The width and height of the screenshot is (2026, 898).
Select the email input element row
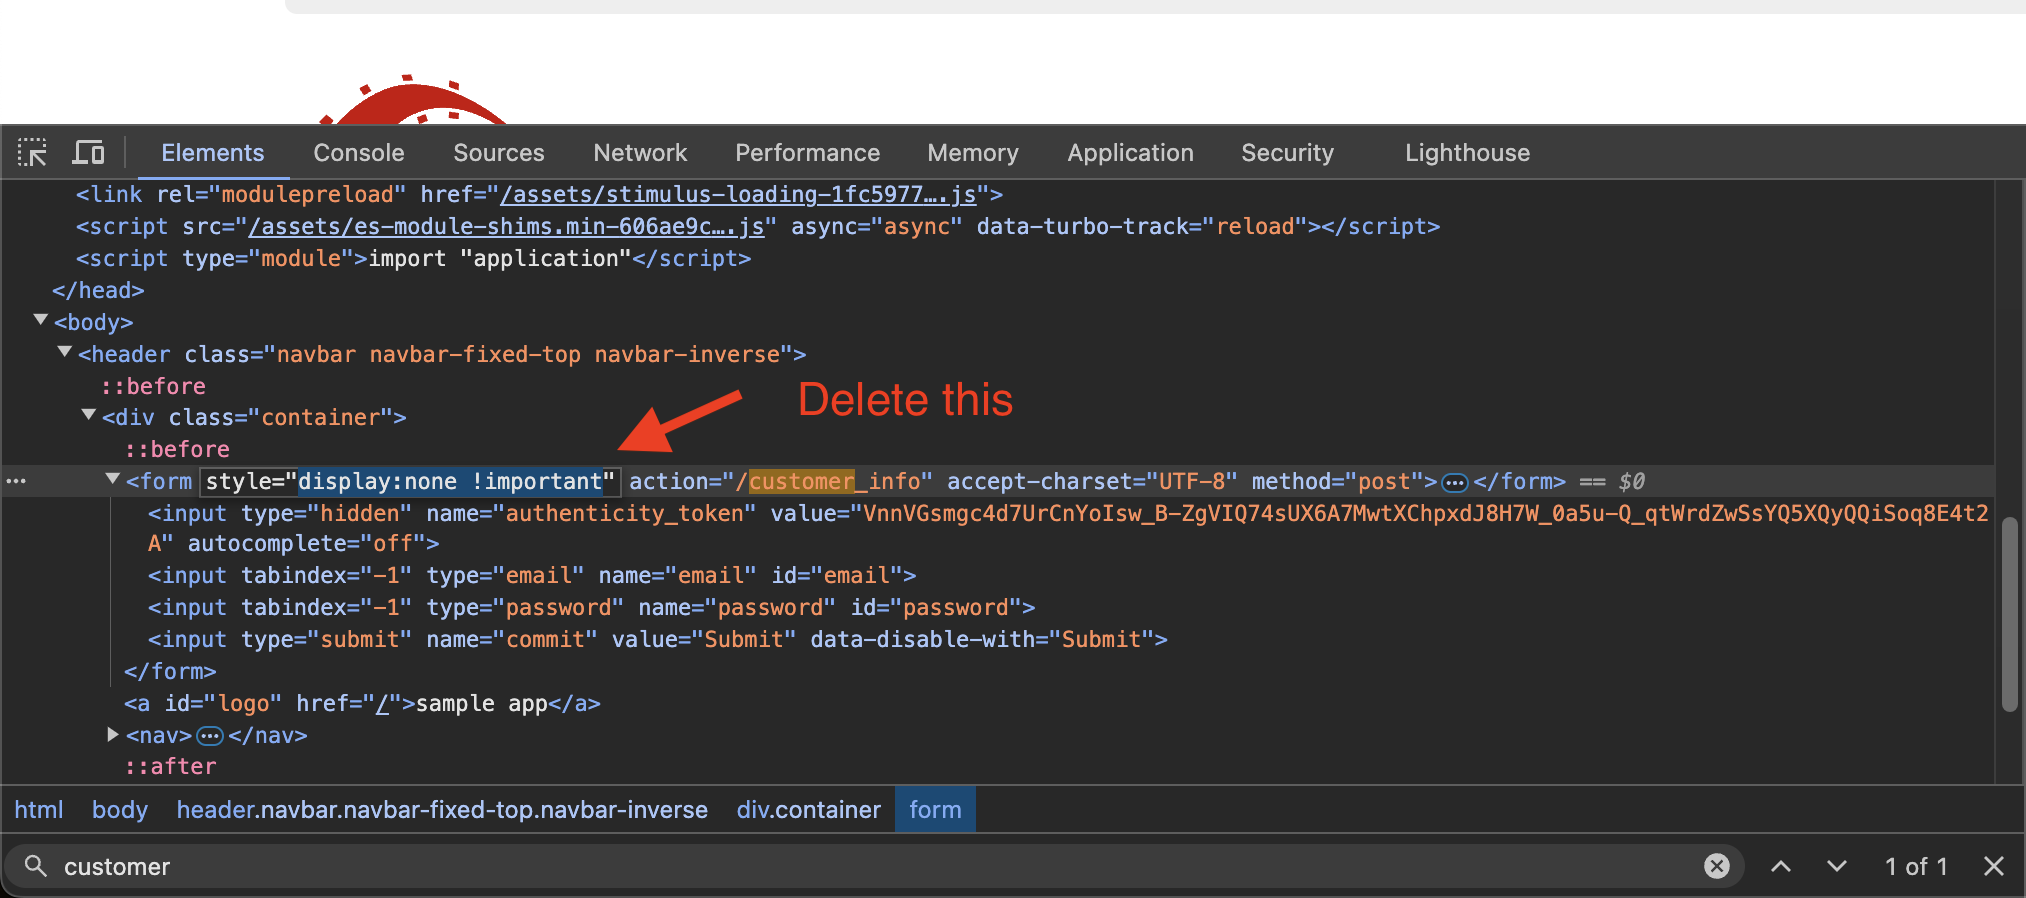point(532,575)
